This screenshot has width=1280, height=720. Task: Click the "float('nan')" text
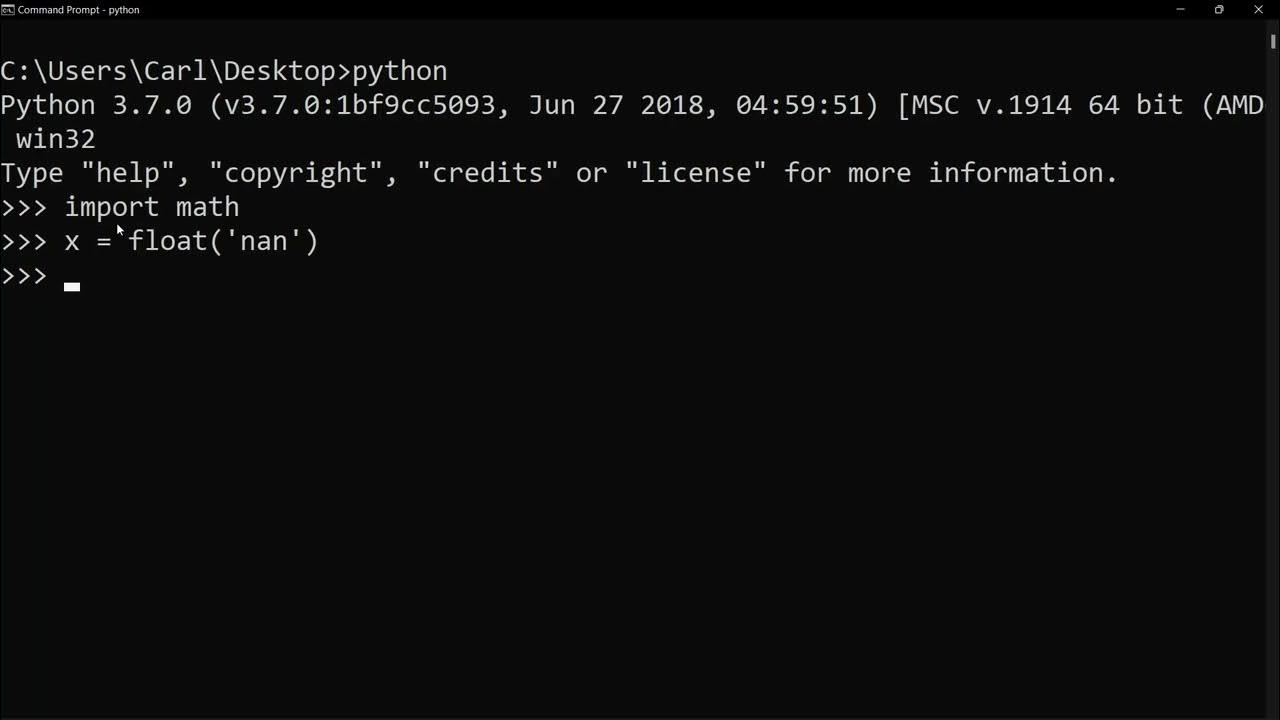click(x=223, y=241)
